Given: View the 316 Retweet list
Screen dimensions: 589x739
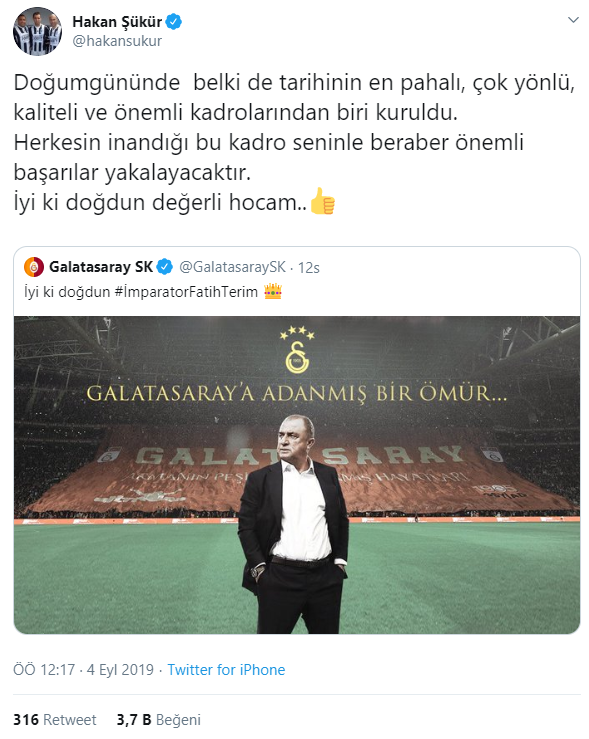Looking at the screenshot, I should pyautogui.click(x=55, y=720).
